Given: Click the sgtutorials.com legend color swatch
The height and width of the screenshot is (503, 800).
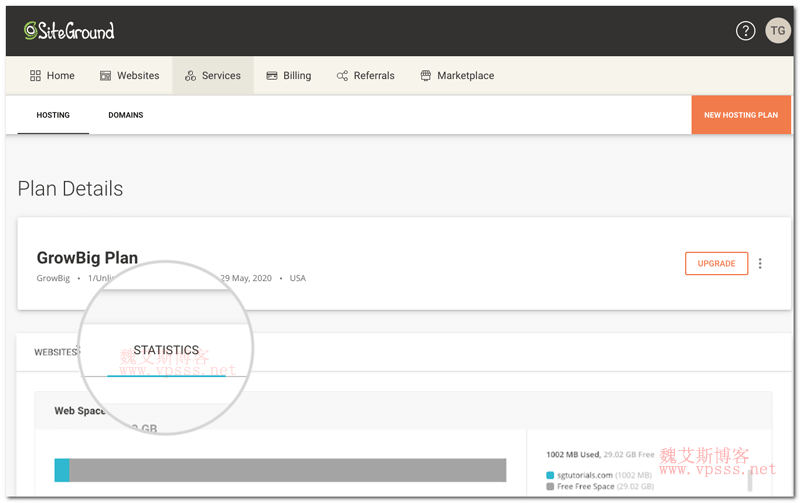Looking at the screenshot, I should [x=551, y=474].
